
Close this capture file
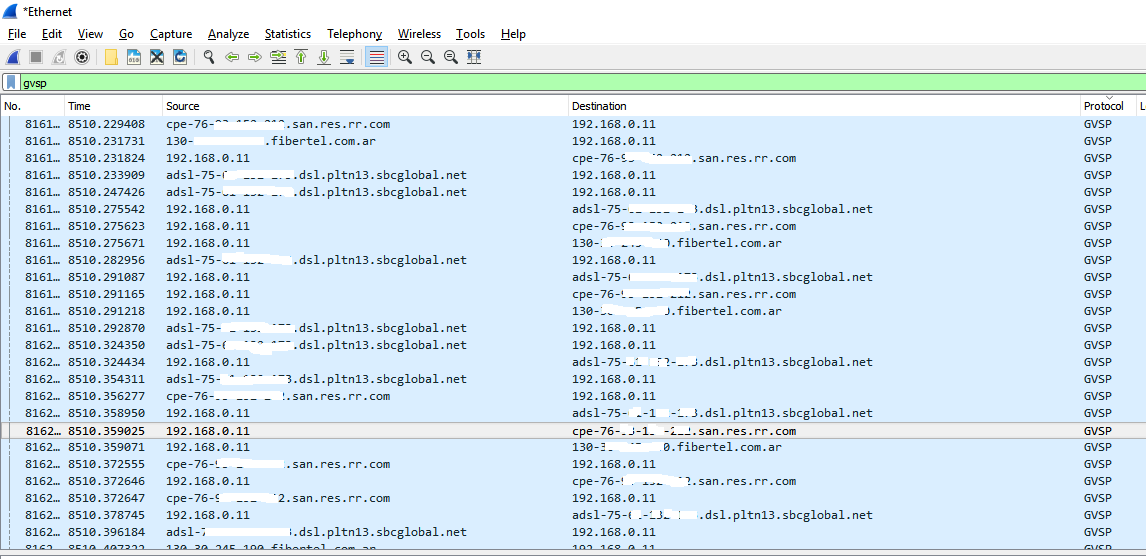[156, 57]
